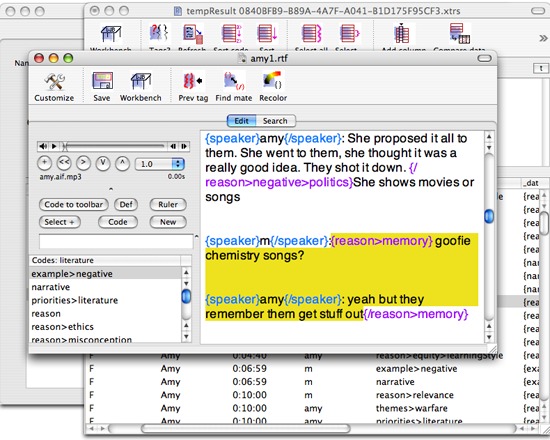Jump to previous tag with Prev tag
This screenshot has width=550, height=440.
pyautogui.click(x=193, y=81)
